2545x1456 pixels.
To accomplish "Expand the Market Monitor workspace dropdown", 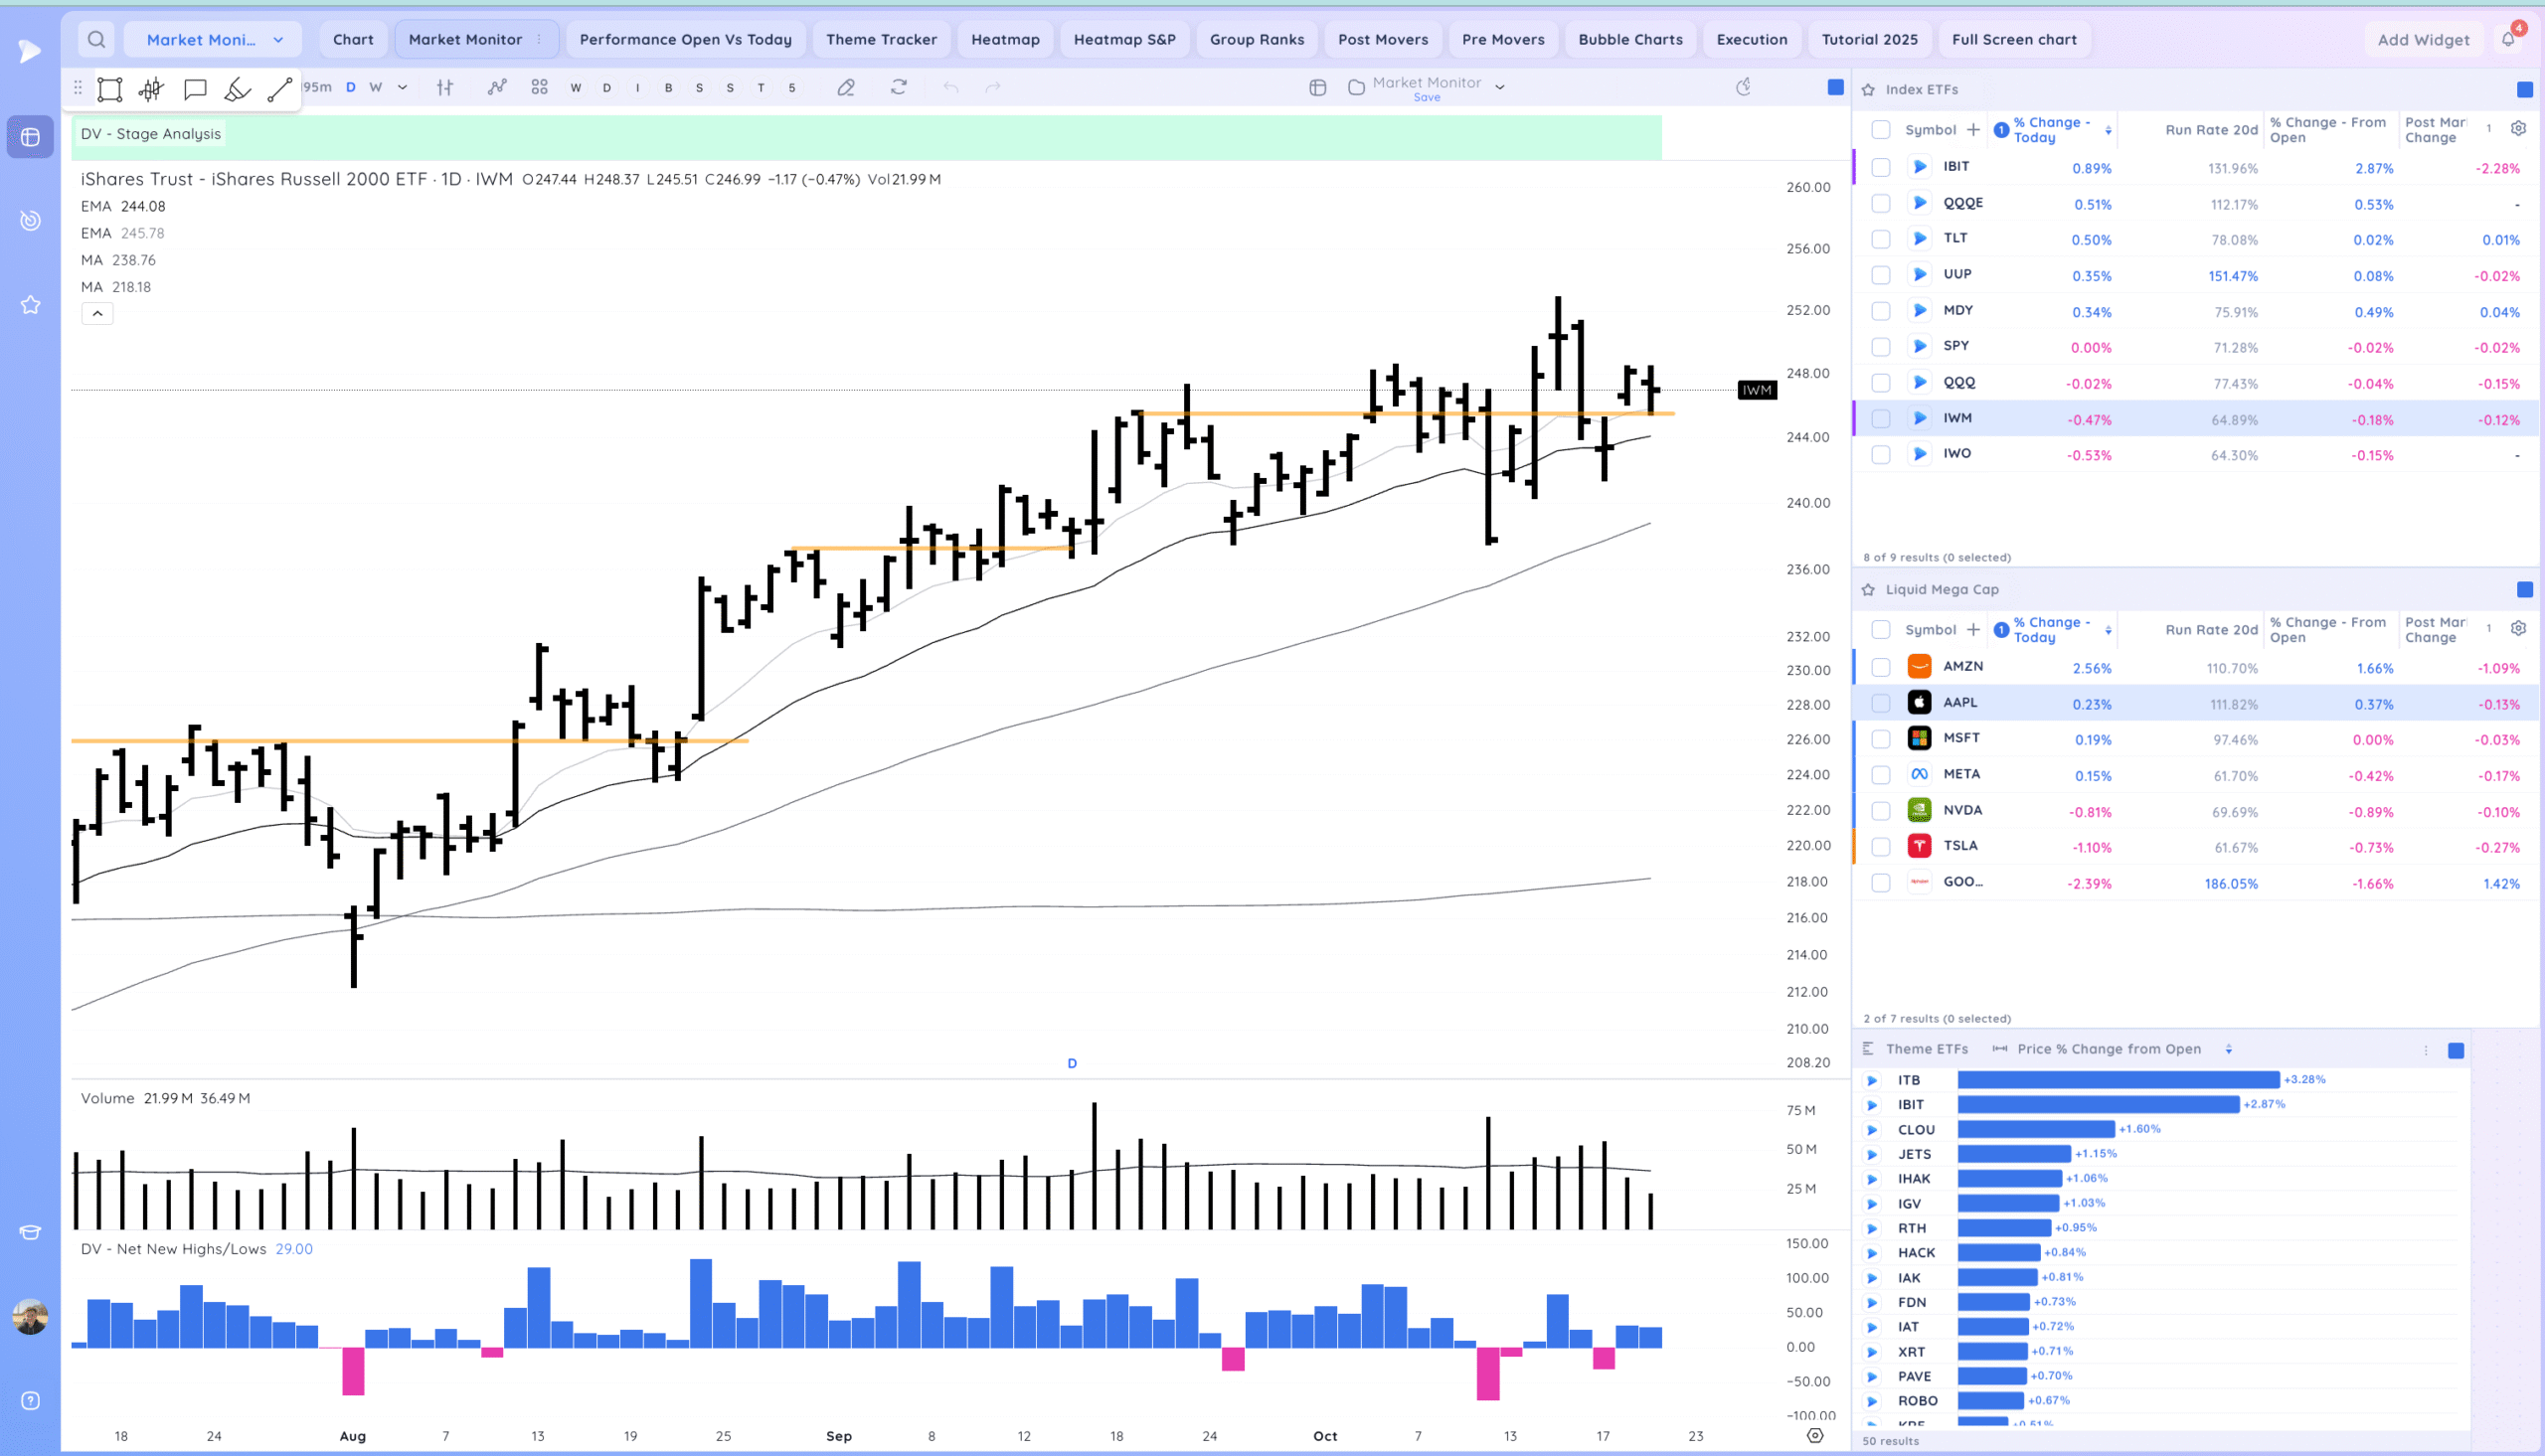I will click(x=278, y=40).
